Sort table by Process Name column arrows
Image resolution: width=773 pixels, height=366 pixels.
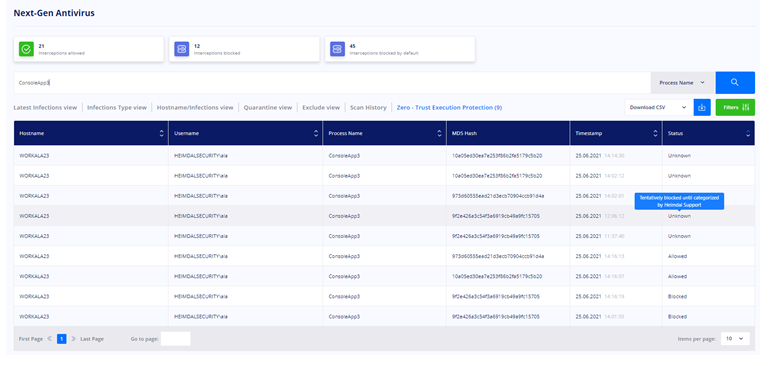pos(439,133)
